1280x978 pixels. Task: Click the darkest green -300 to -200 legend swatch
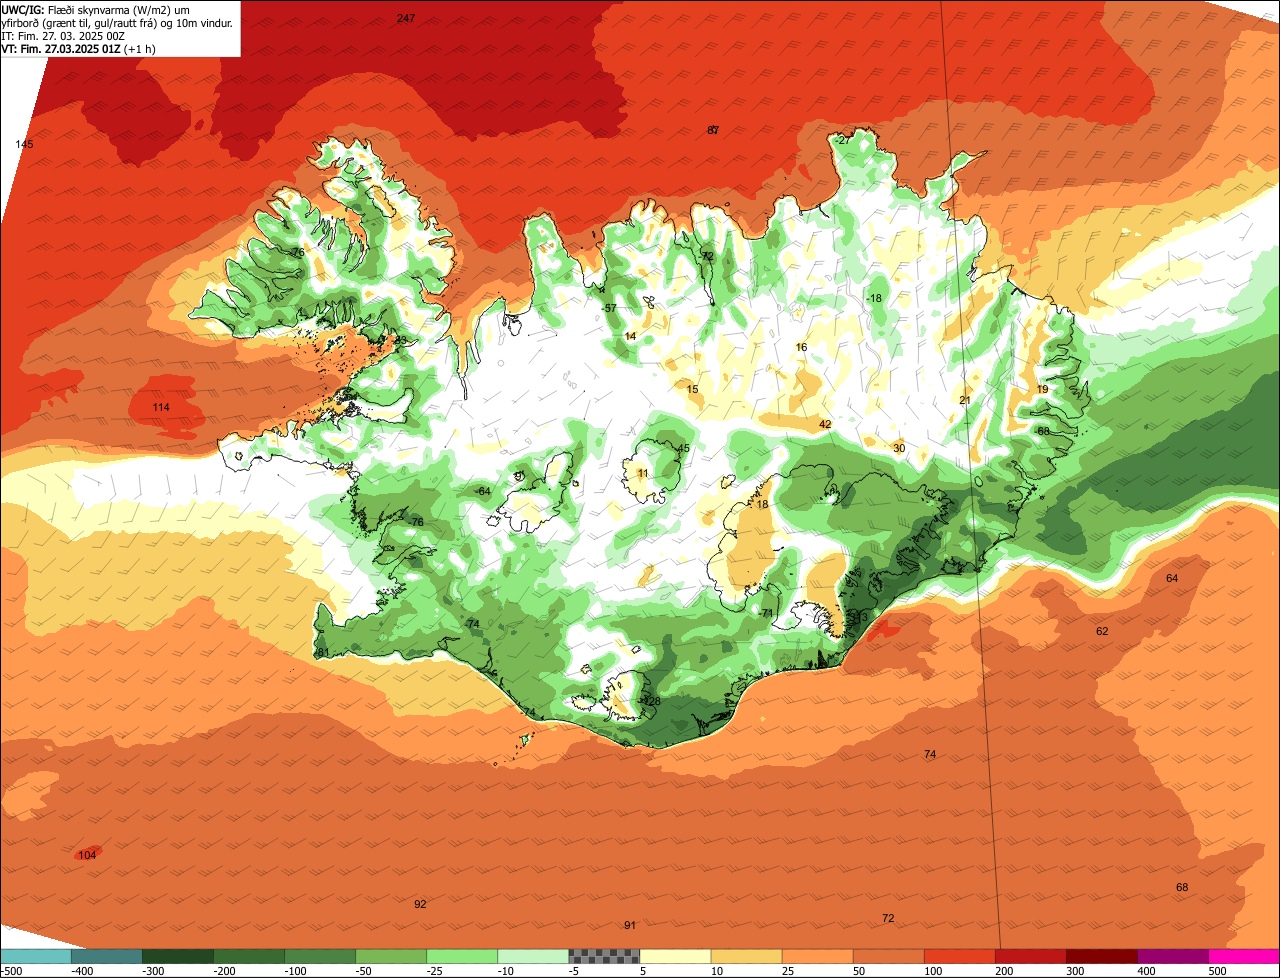pyautogui.click(x=178, y=956)
